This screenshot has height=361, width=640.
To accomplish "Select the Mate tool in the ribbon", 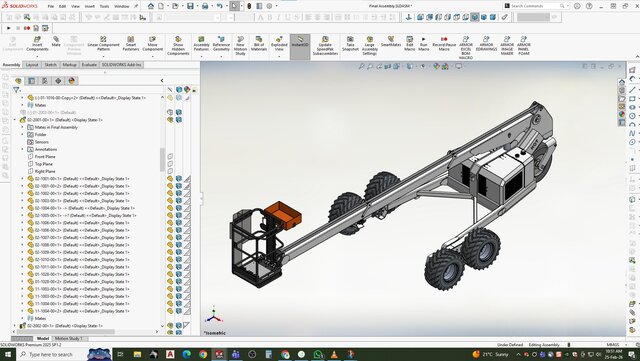I will click(x=56, y=41).
